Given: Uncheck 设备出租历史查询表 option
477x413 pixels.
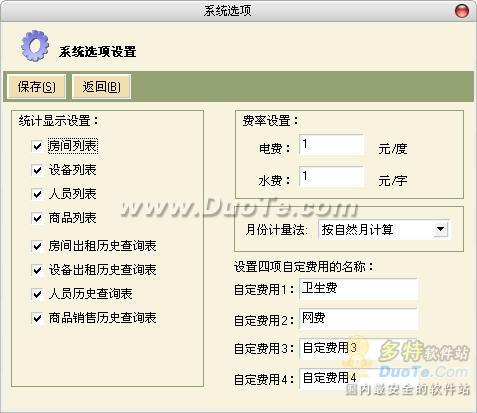Looking at the screenshot, I should point(37,270).
